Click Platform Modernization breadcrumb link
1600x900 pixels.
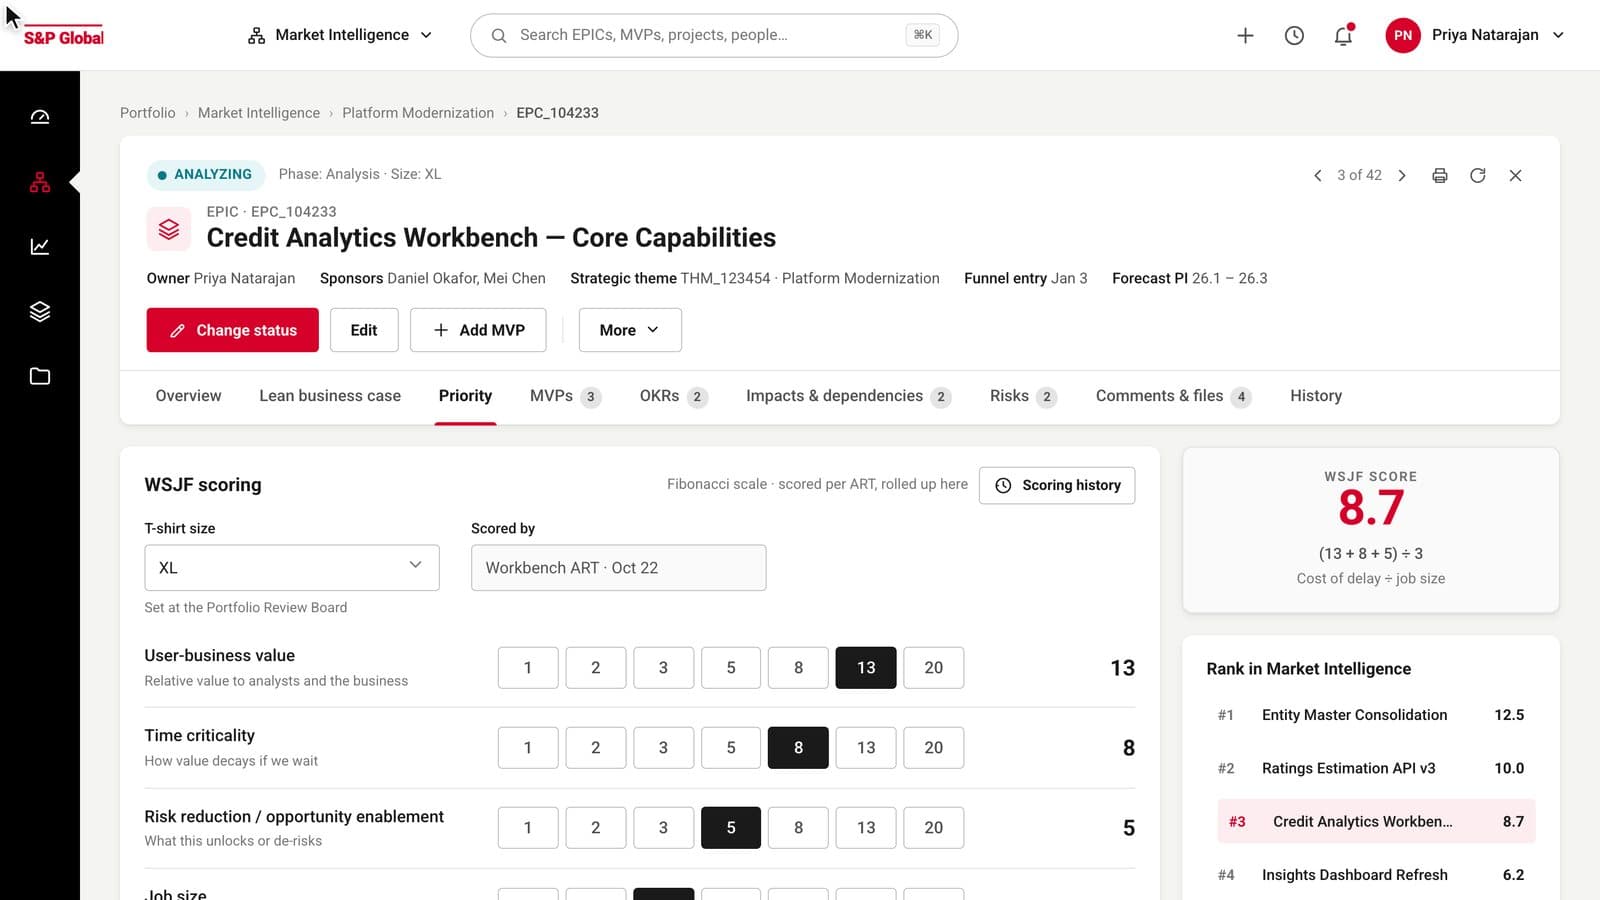418,113
